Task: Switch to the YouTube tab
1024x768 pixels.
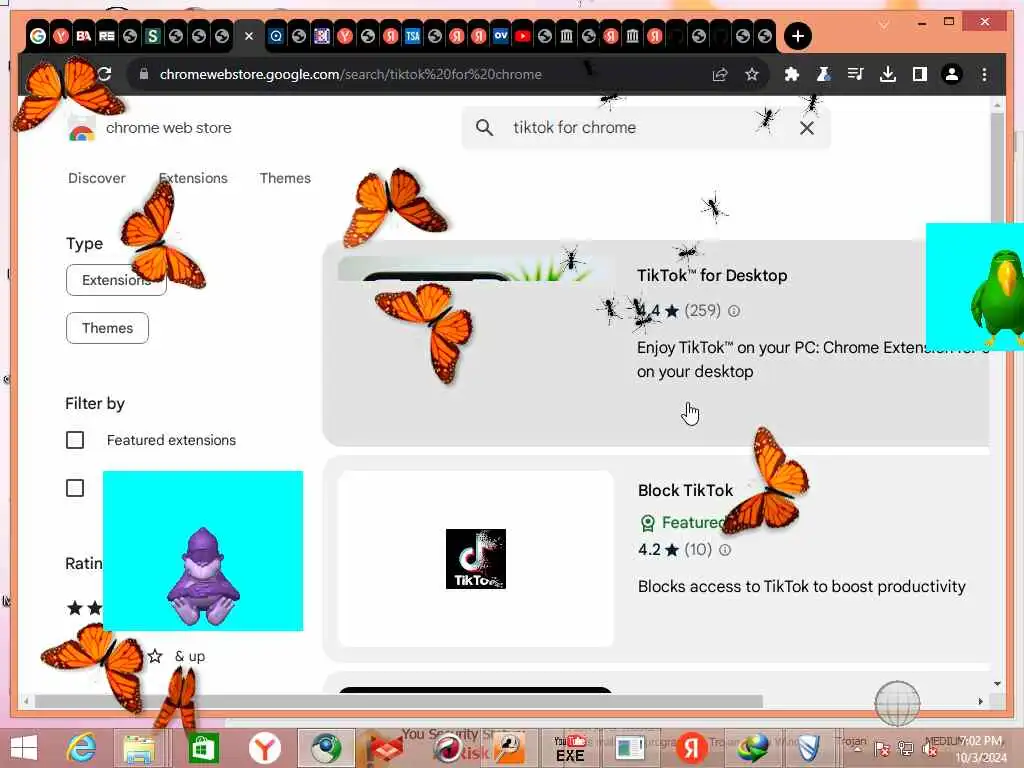Action: click(522, 36)
